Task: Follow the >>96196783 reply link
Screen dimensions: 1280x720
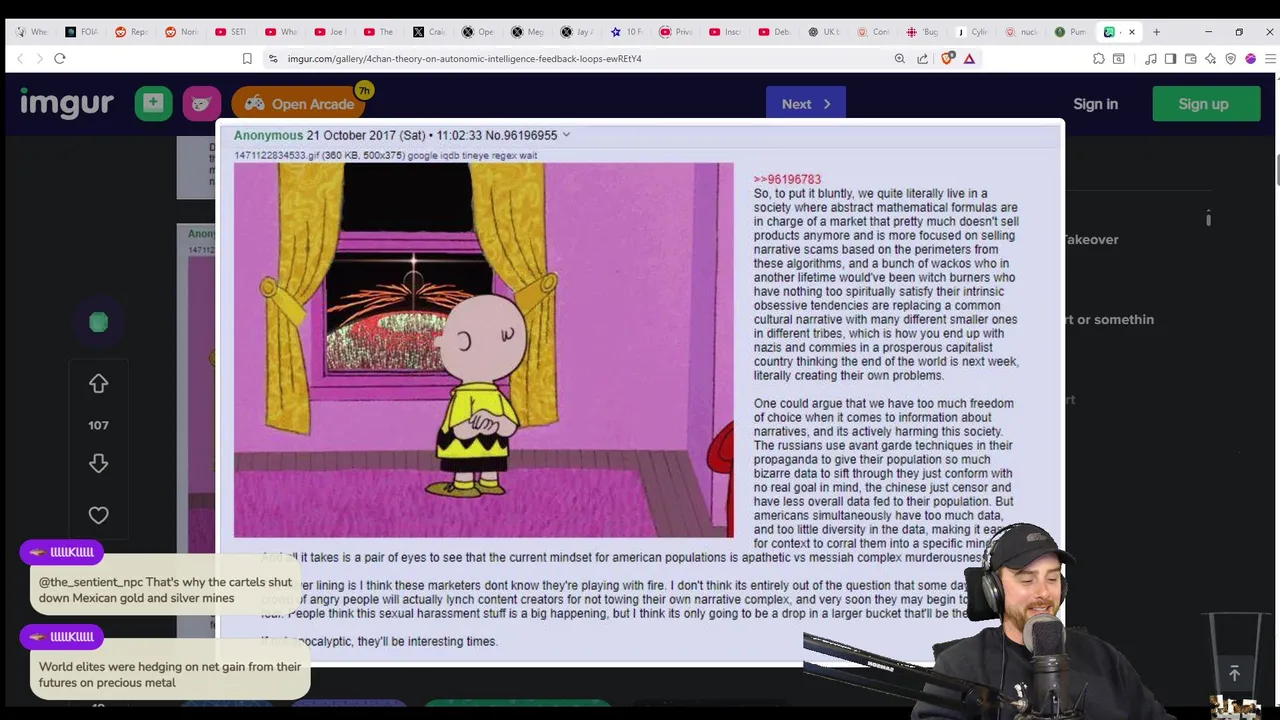Action: (787, 179)
